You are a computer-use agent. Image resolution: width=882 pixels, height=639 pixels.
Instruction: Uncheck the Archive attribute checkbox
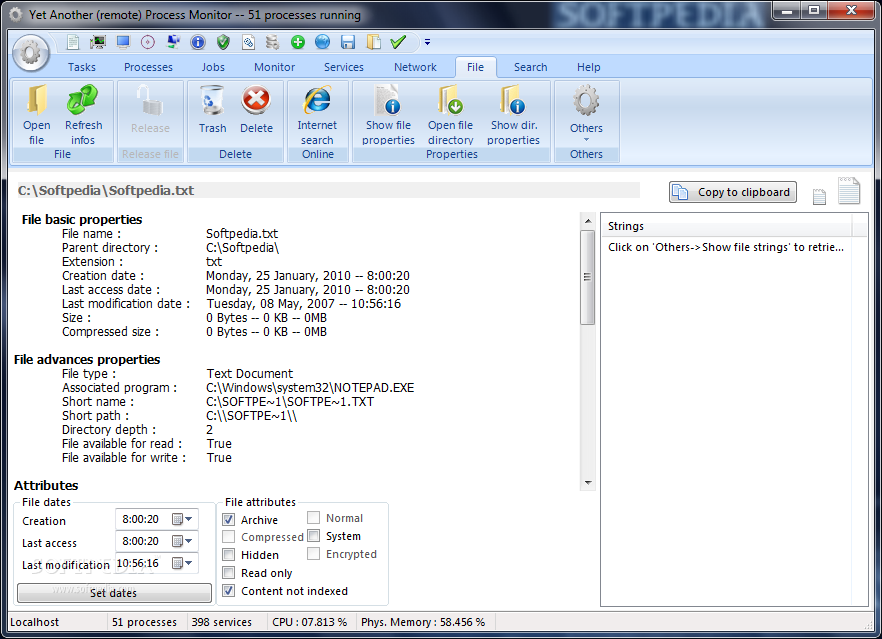[x=228, y=519]
